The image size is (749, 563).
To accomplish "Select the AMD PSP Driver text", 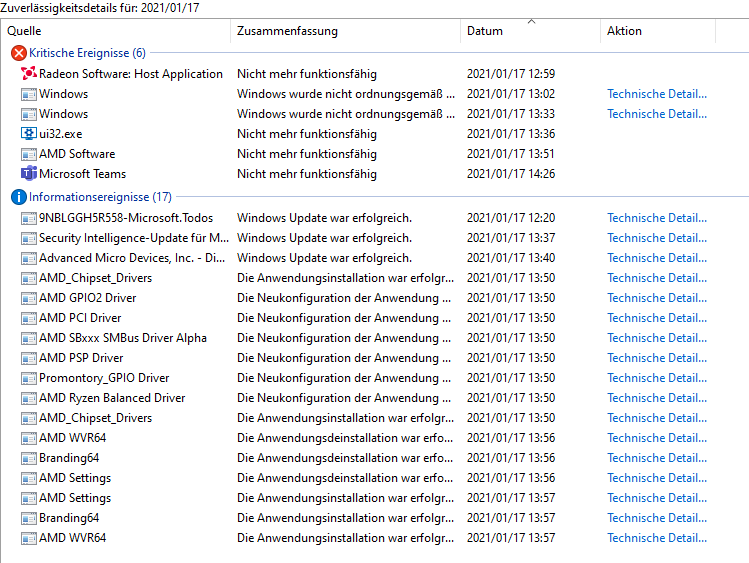I will [x=81, y=358].
